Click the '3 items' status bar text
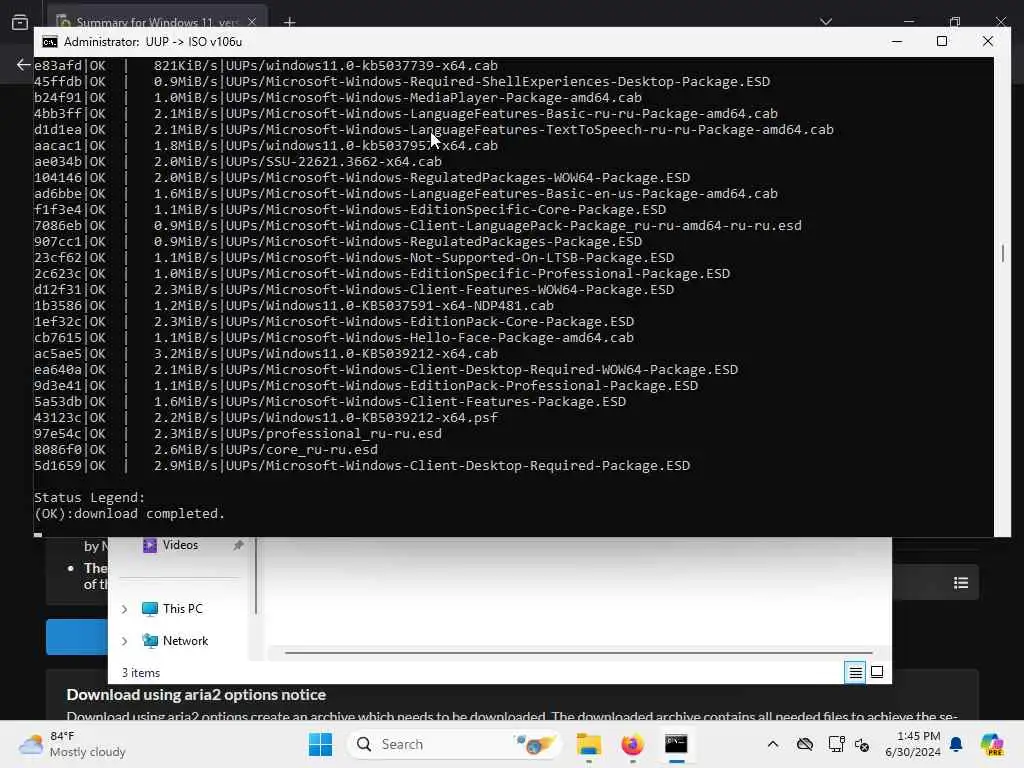This screenshot has height=768, width=1024. (x=141, y=673)
